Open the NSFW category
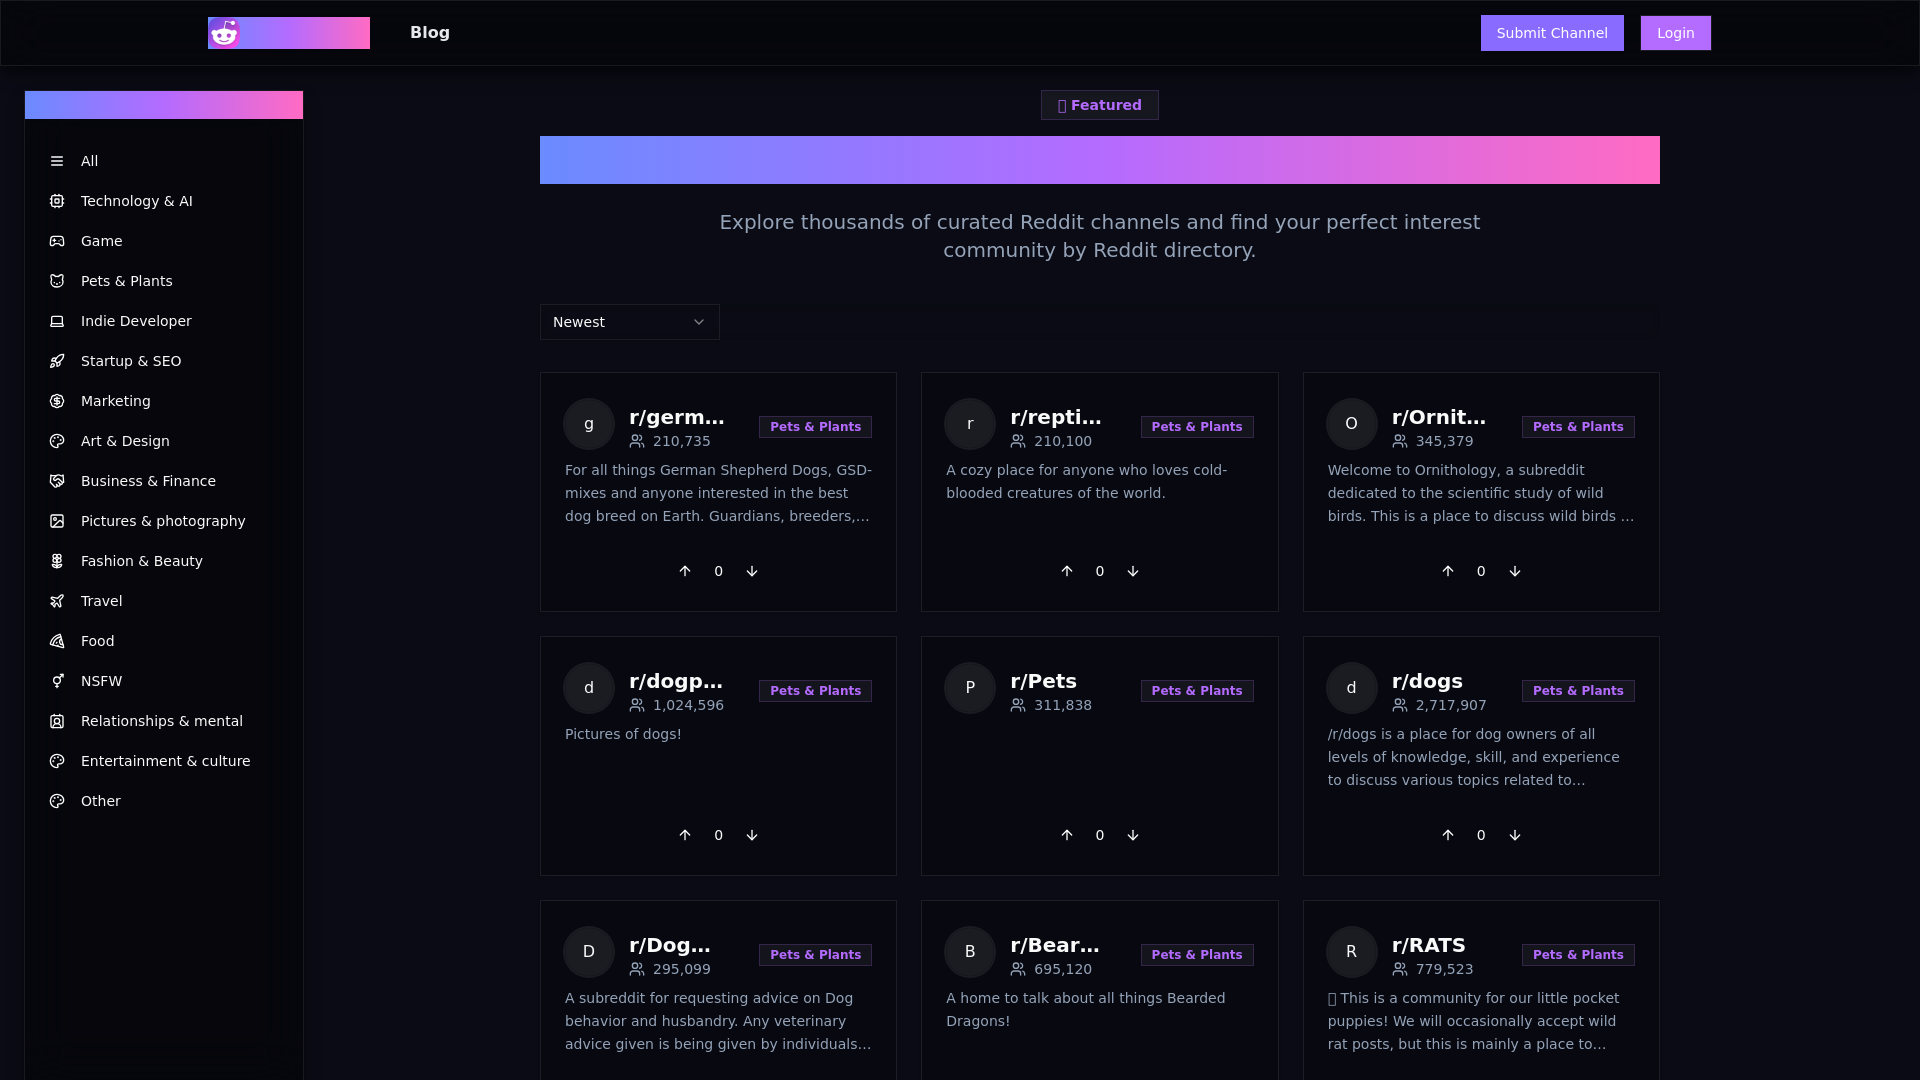Viewport: 1920px width, 1080px height. (164, 681)
